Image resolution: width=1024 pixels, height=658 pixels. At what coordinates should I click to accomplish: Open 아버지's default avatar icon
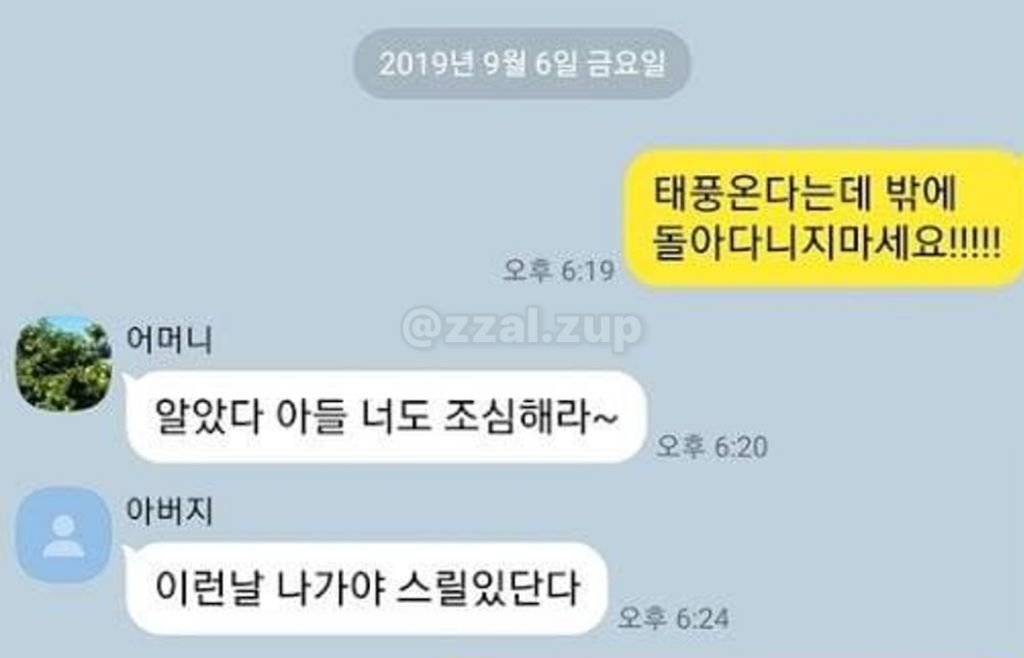click(63, 535)
